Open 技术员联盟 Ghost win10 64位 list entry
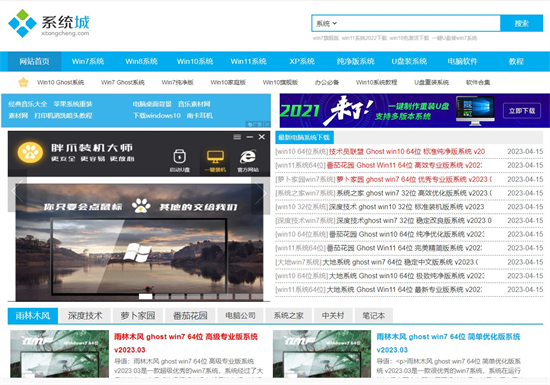The width and height of the screenshot is (550, 385). click(x=407, y=151)
